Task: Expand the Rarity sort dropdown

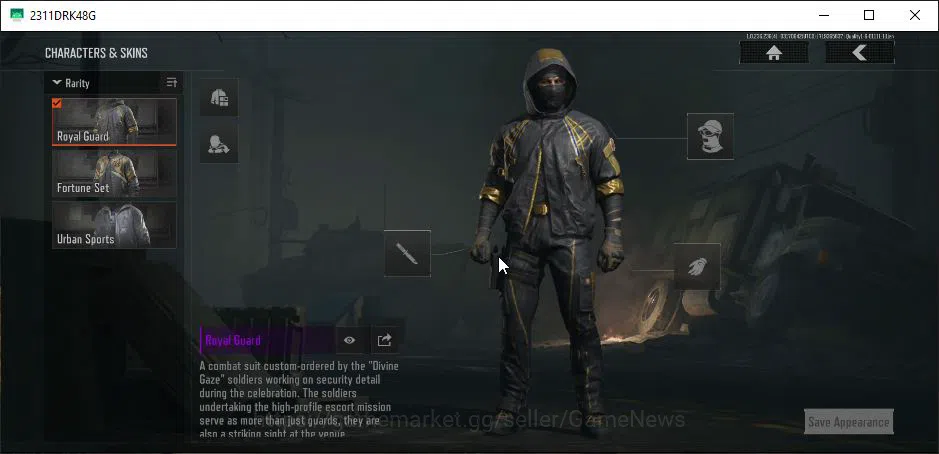Action: 71,83
